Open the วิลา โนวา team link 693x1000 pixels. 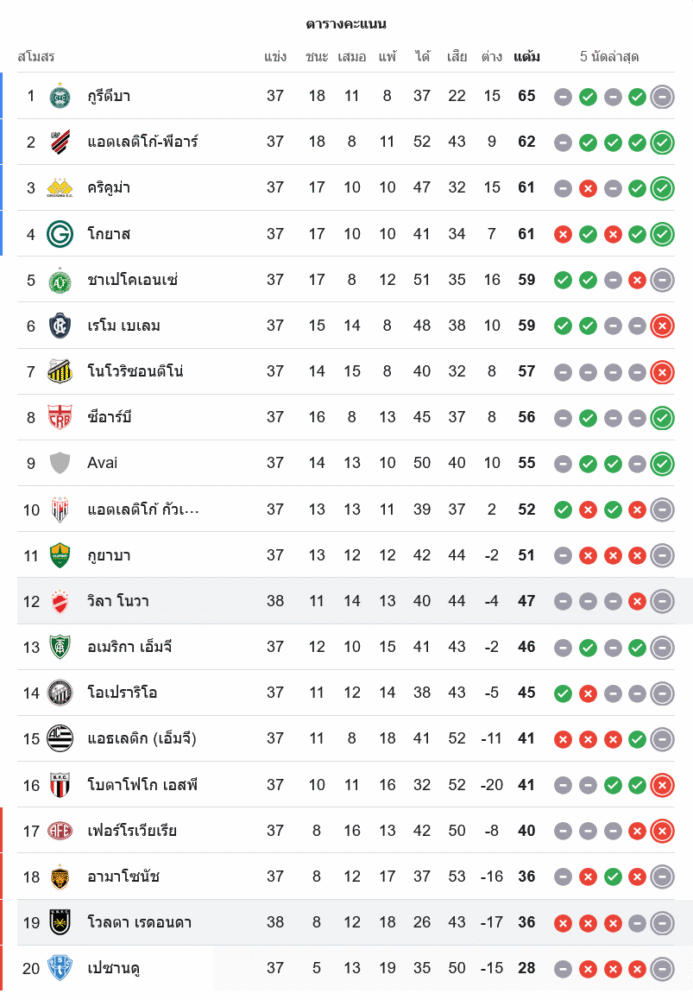point(118,601)
